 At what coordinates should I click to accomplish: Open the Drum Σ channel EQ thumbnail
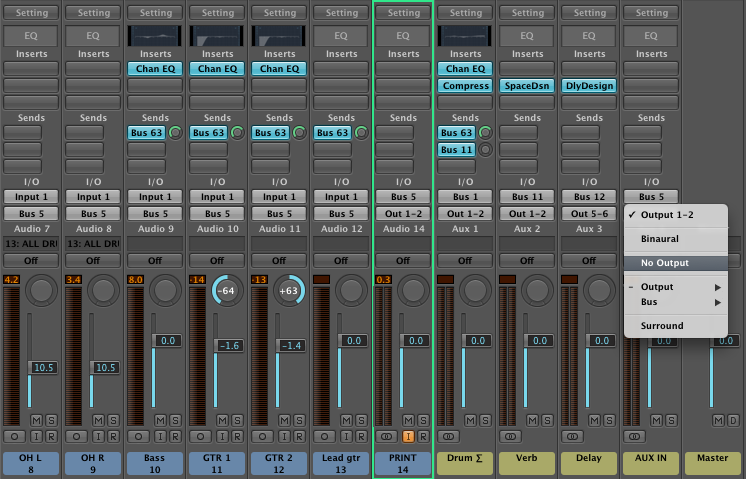[465, 36]
